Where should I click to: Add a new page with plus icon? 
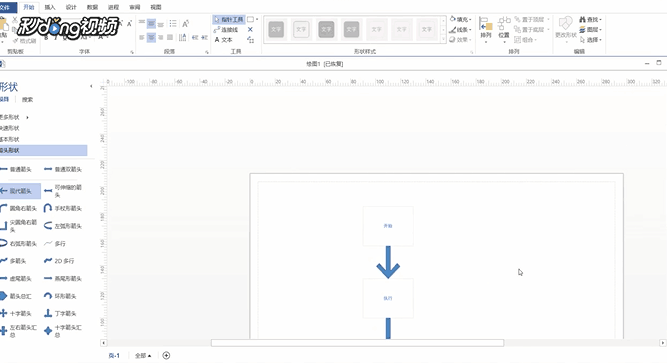(x=166, y=355)
